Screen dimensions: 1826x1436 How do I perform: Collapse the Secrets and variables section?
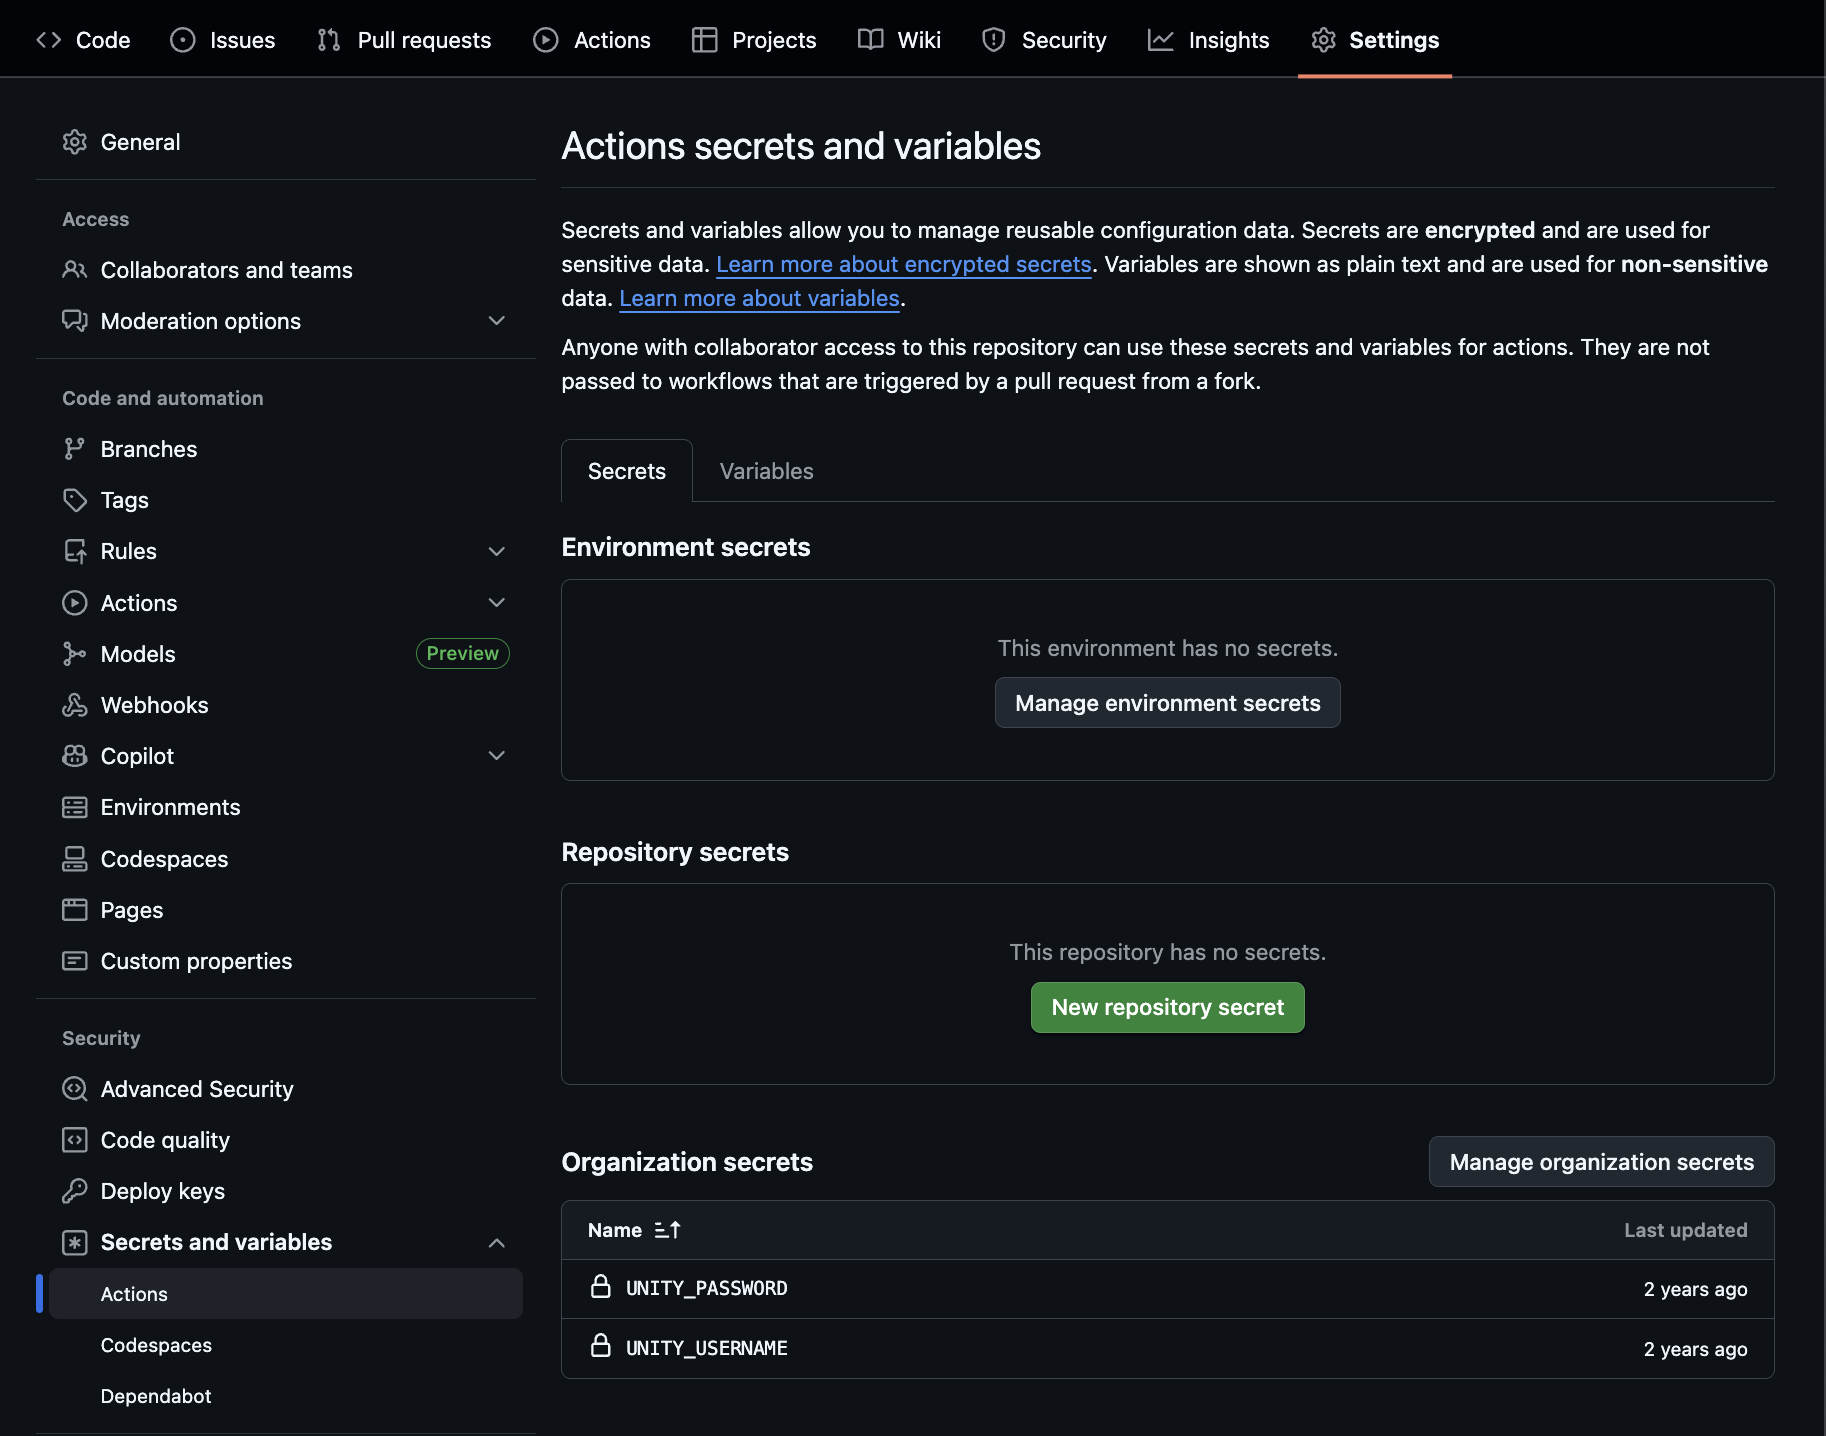pos(497,1242)
